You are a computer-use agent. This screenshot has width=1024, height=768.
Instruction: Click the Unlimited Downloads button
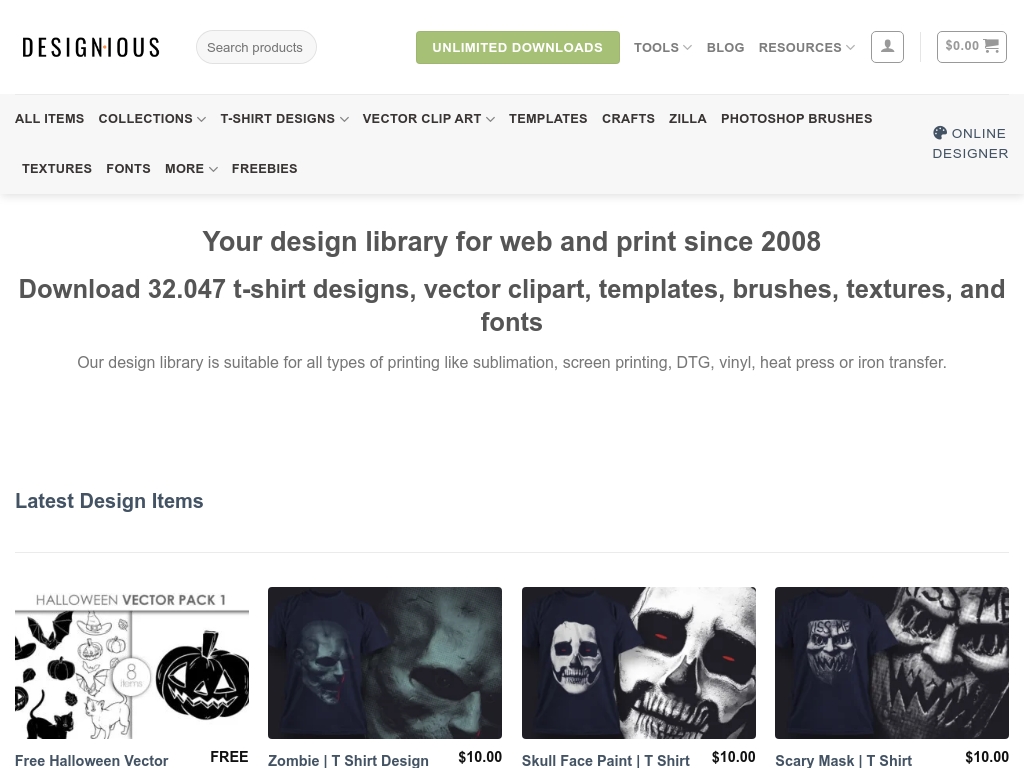point(518,48)
